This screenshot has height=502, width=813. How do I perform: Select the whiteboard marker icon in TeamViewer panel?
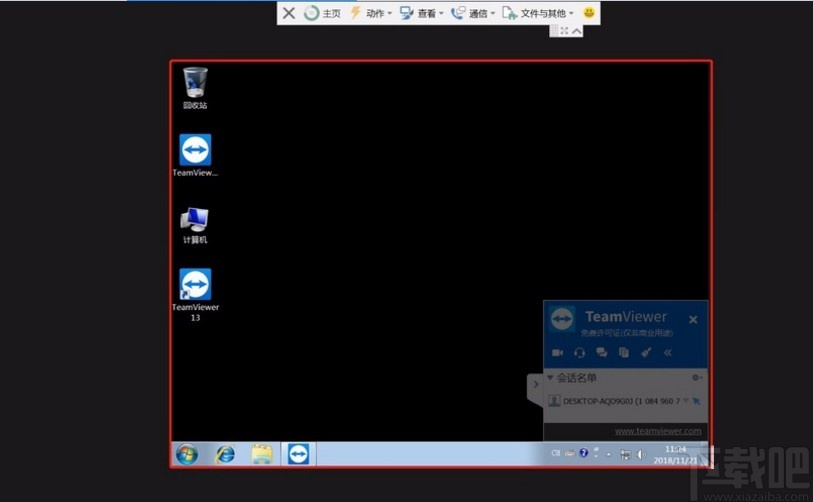tap(646, 352)
